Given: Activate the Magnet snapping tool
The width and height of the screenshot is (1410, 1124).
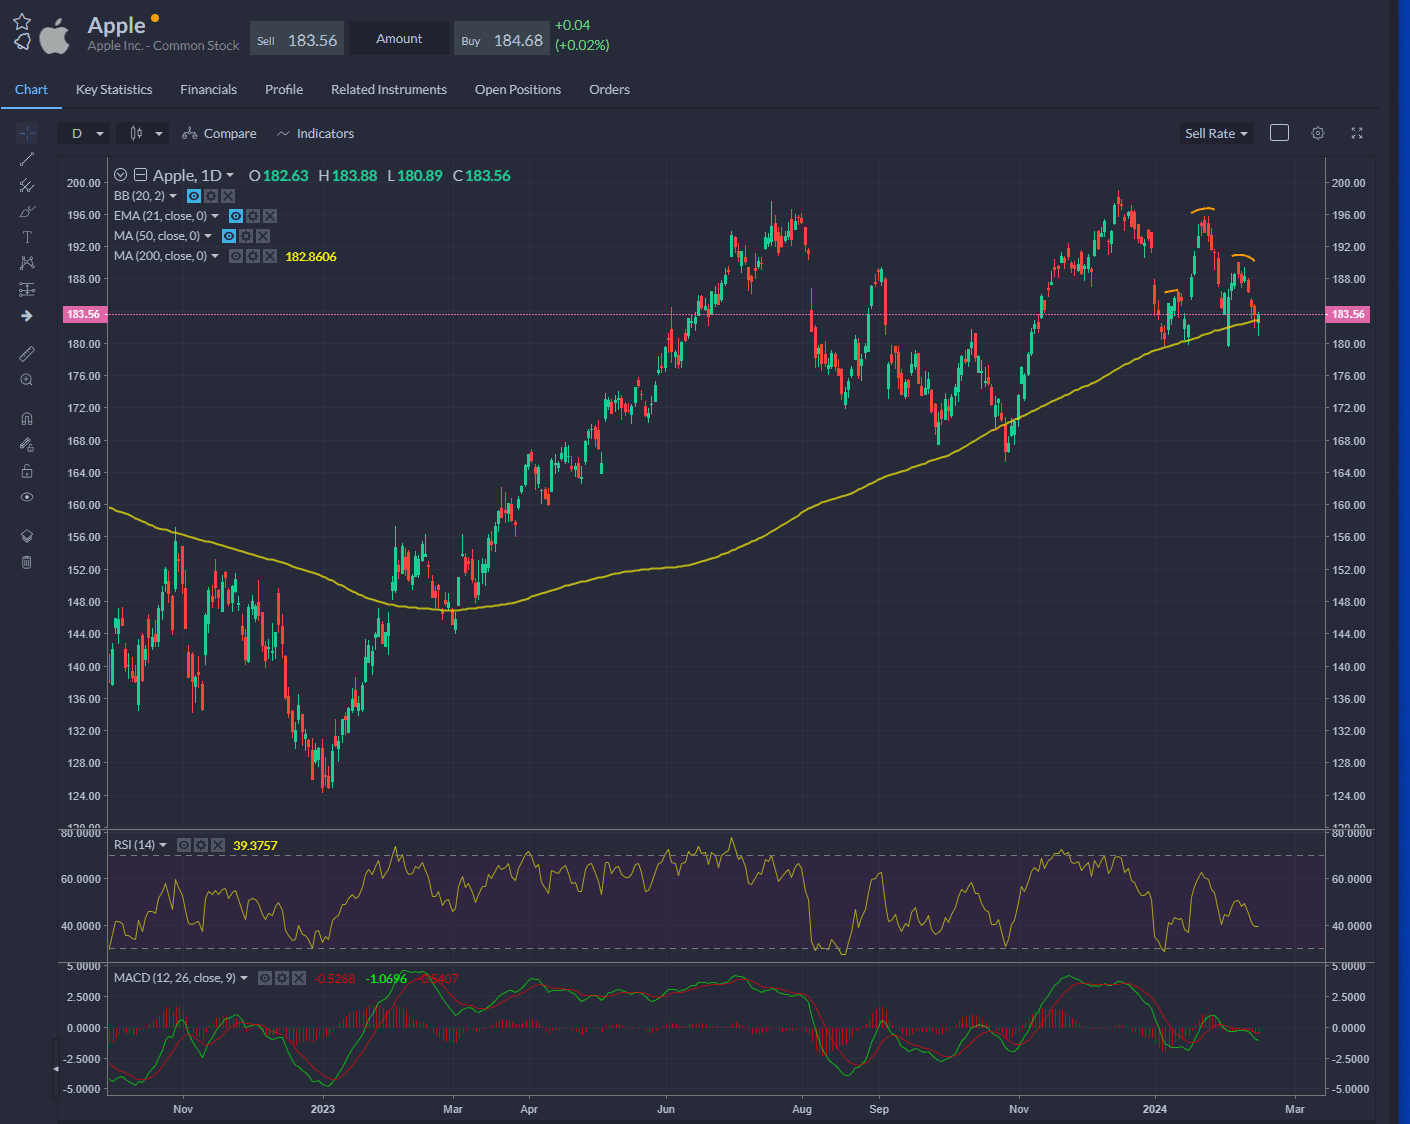Looking at the screenshot, I should [26, 418].
